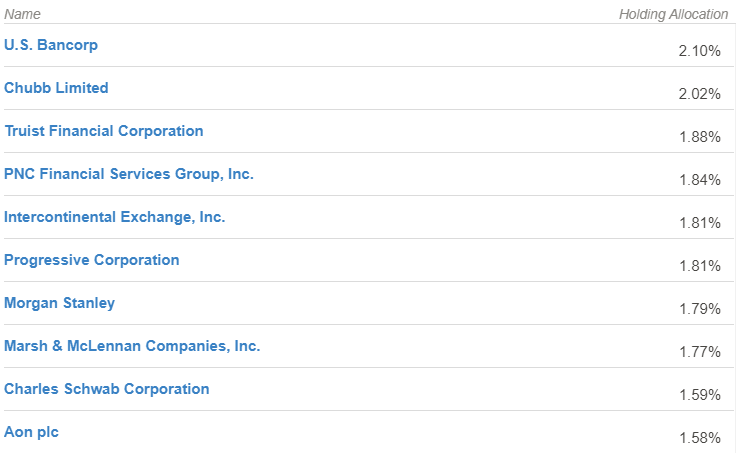Click Truist's 1.88% allocation value
This screenshot has height=453, width=736.
point(699,137)
